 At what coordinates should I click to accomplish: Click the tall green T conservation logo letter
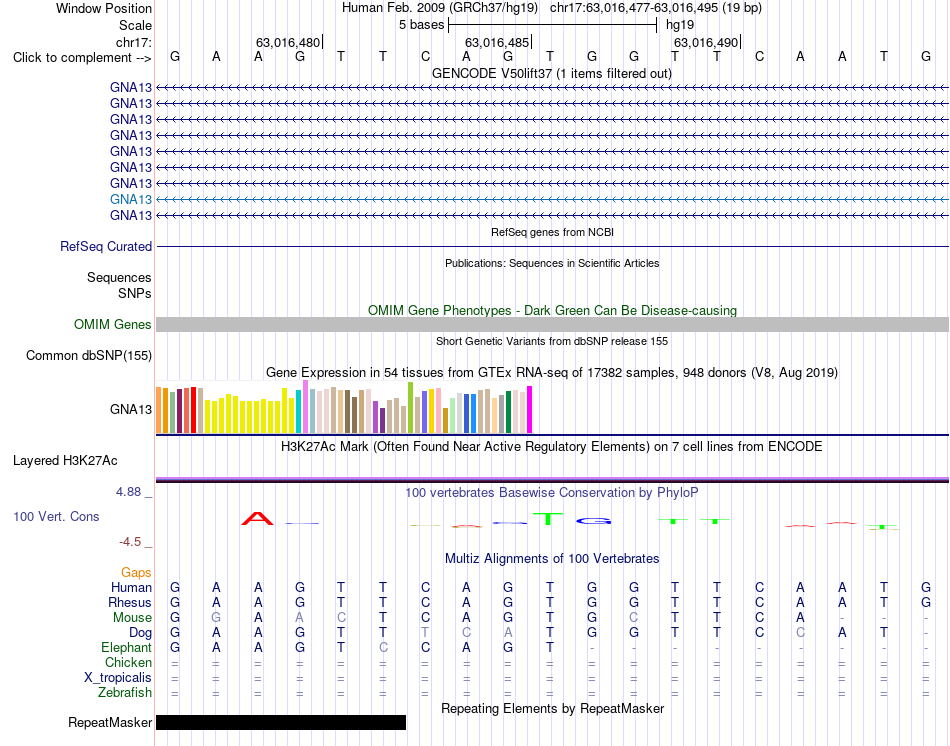(548, 519)
